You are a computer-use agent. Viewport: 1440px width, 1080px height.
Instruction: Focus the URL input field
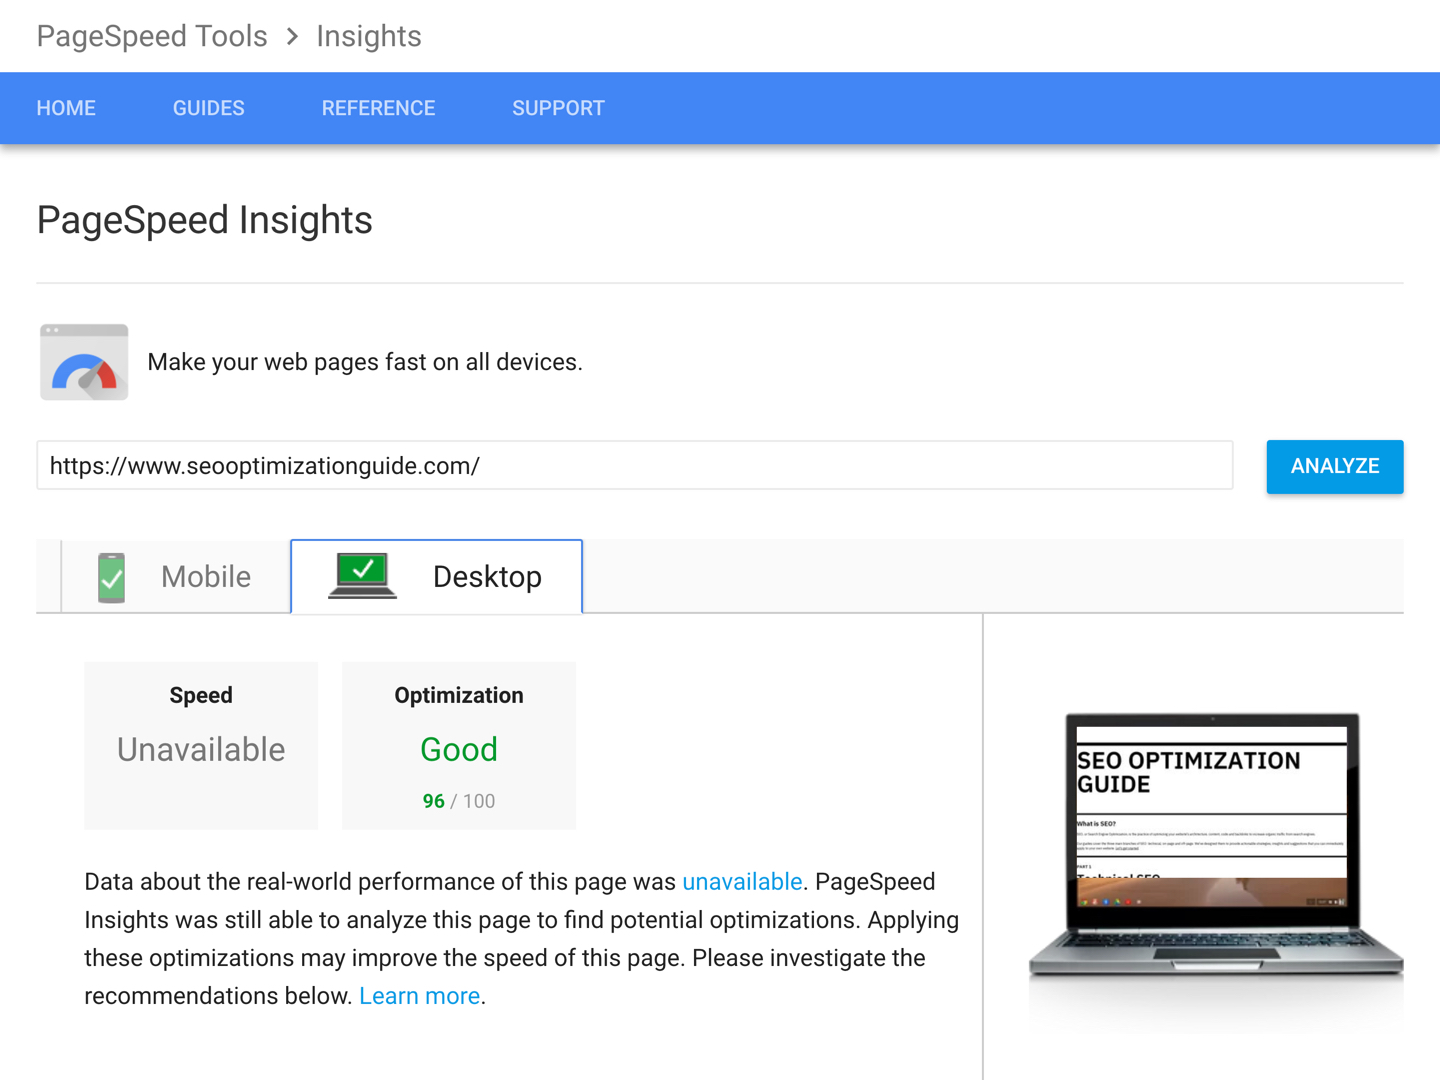635,466
